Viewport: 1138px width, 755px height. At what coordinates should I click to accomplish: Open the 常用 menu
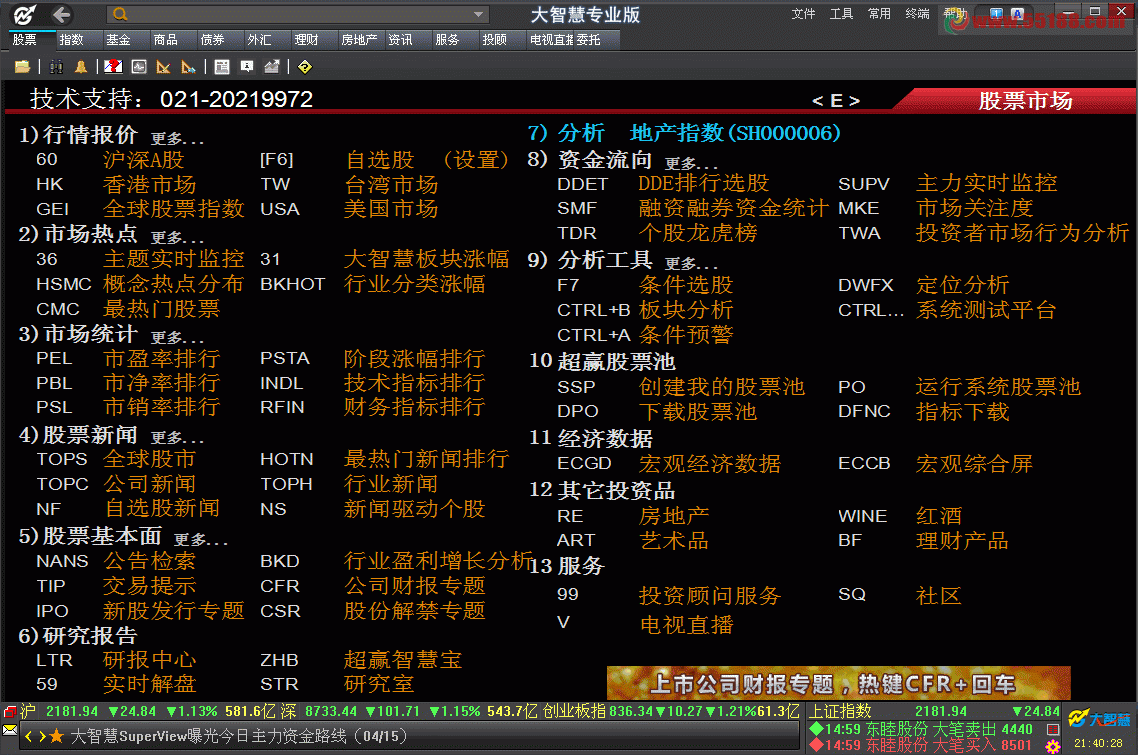tap(879, 14)
